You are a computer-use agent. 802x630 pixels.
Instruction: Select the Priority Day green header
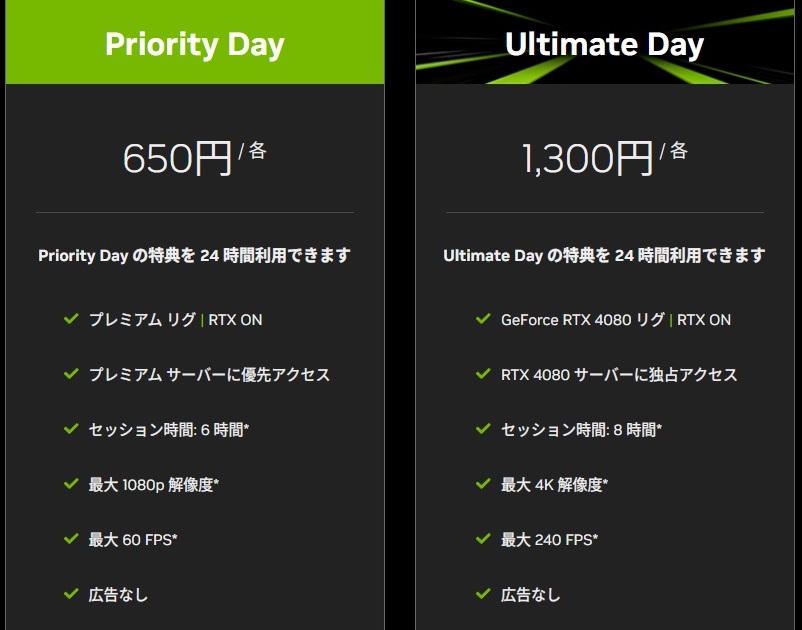(195, 44)
